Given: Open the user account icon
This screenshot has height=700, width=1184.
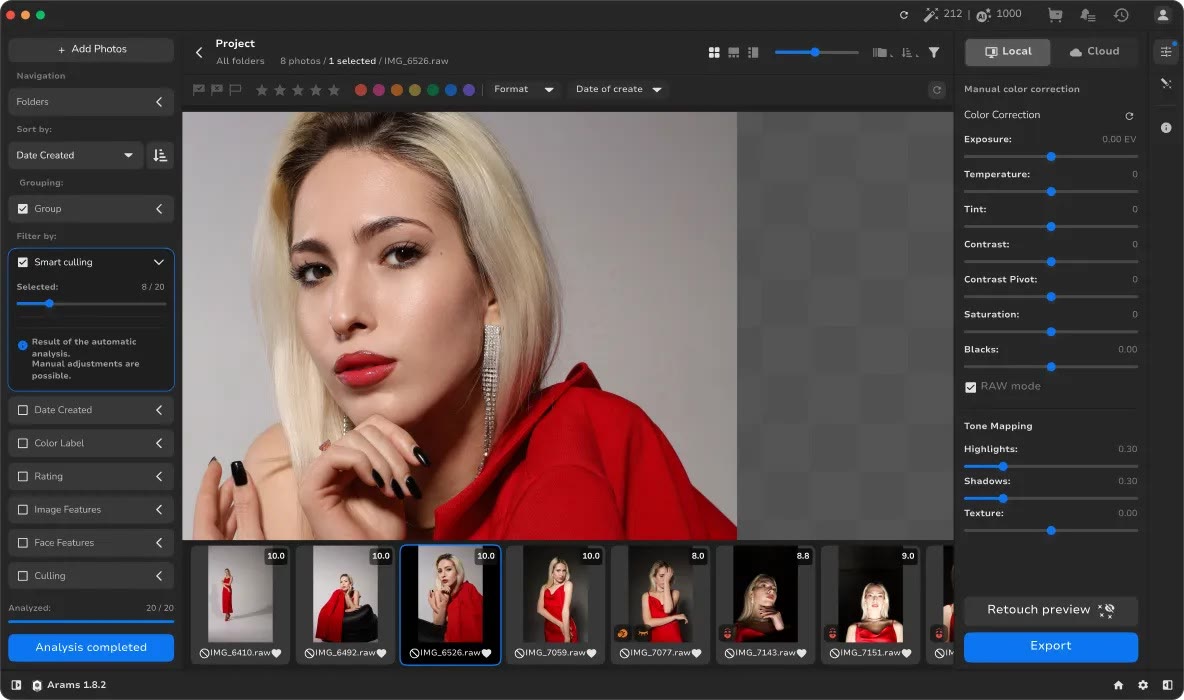Looking at the screenshot, I should (x=1163, y=14).
